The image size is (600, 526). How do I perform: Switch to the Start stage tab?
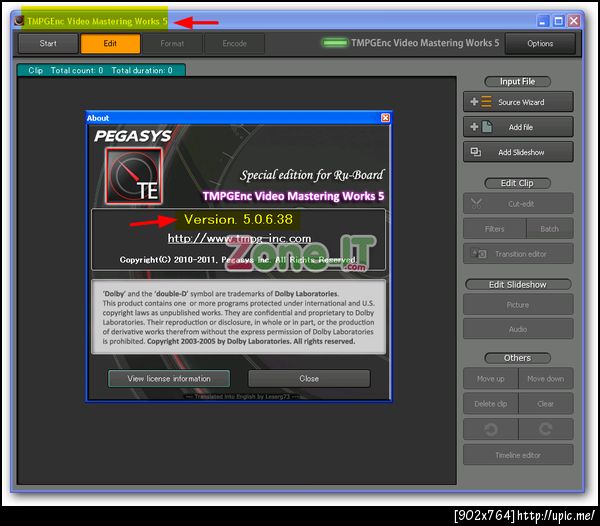[x=48, y=44]
